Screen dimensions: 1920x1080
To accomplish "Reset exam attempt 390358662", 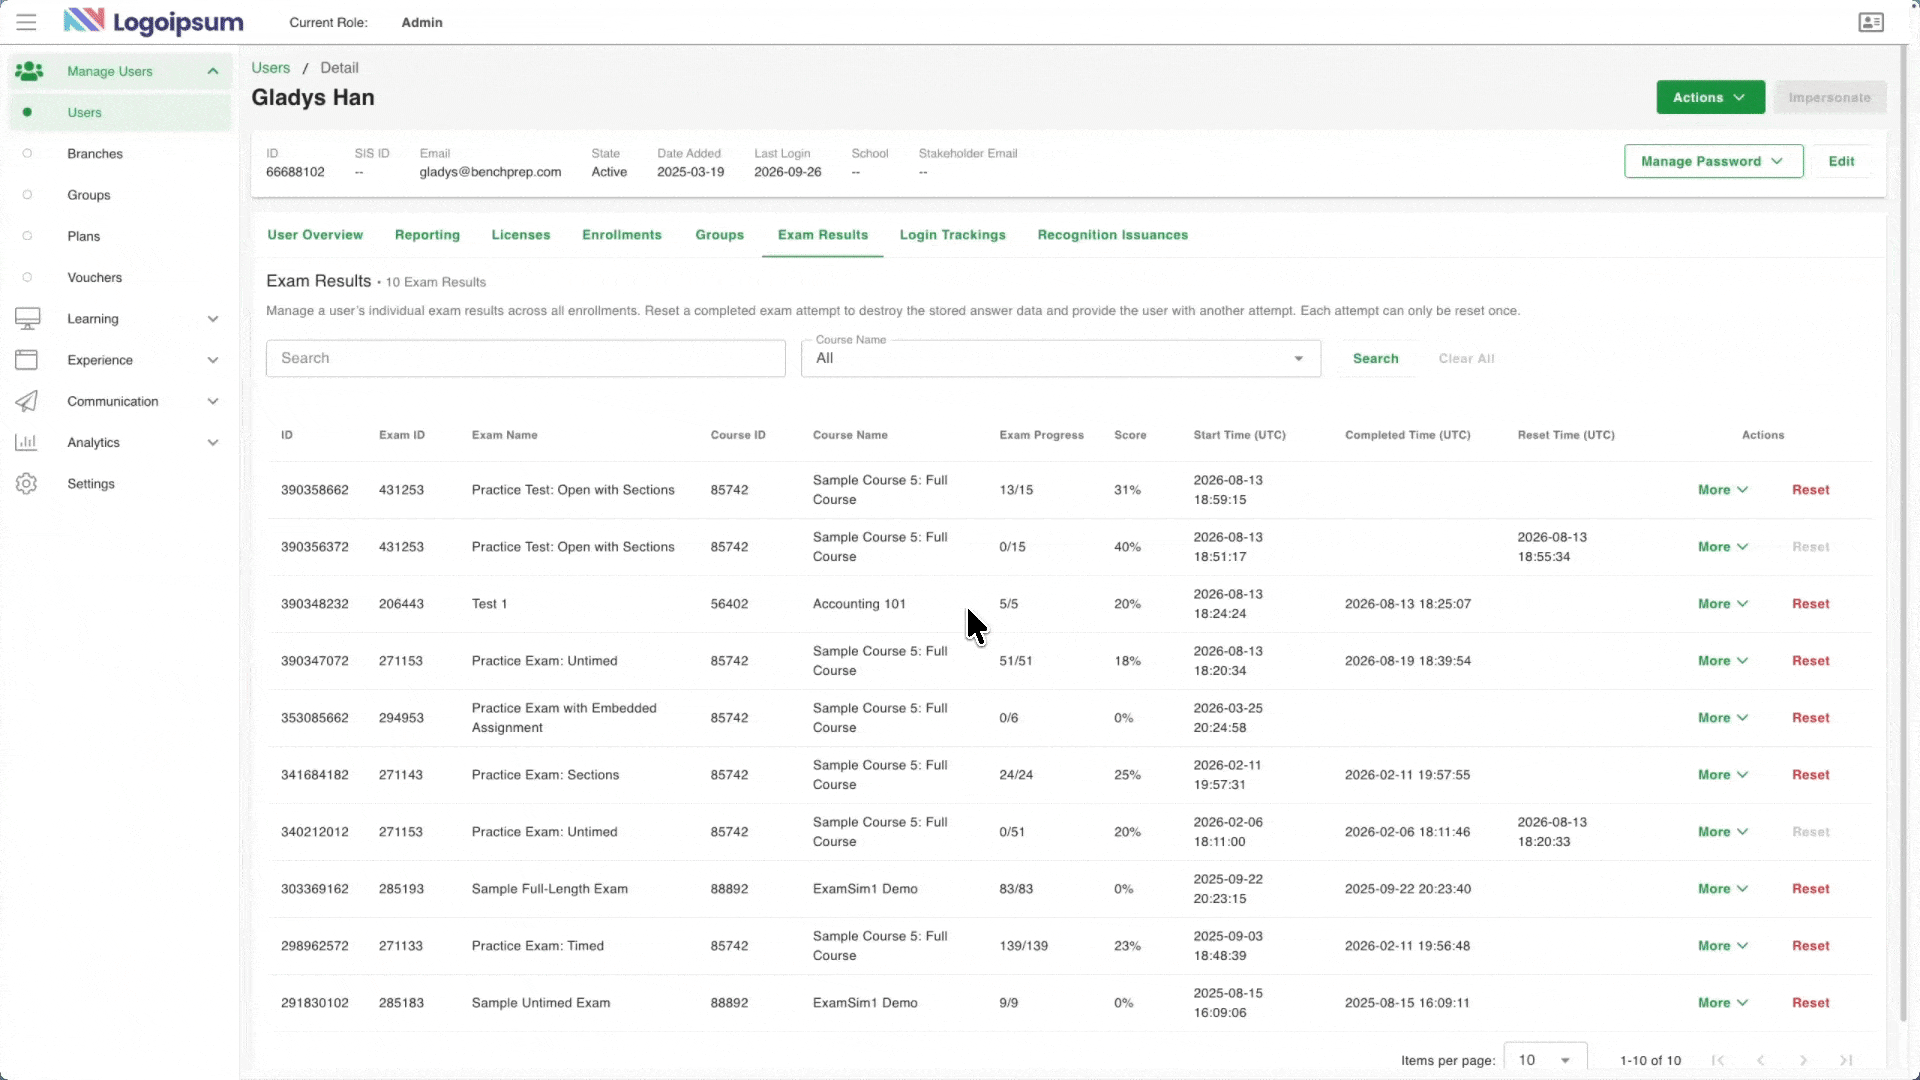I will click(x=1810, y=490).
